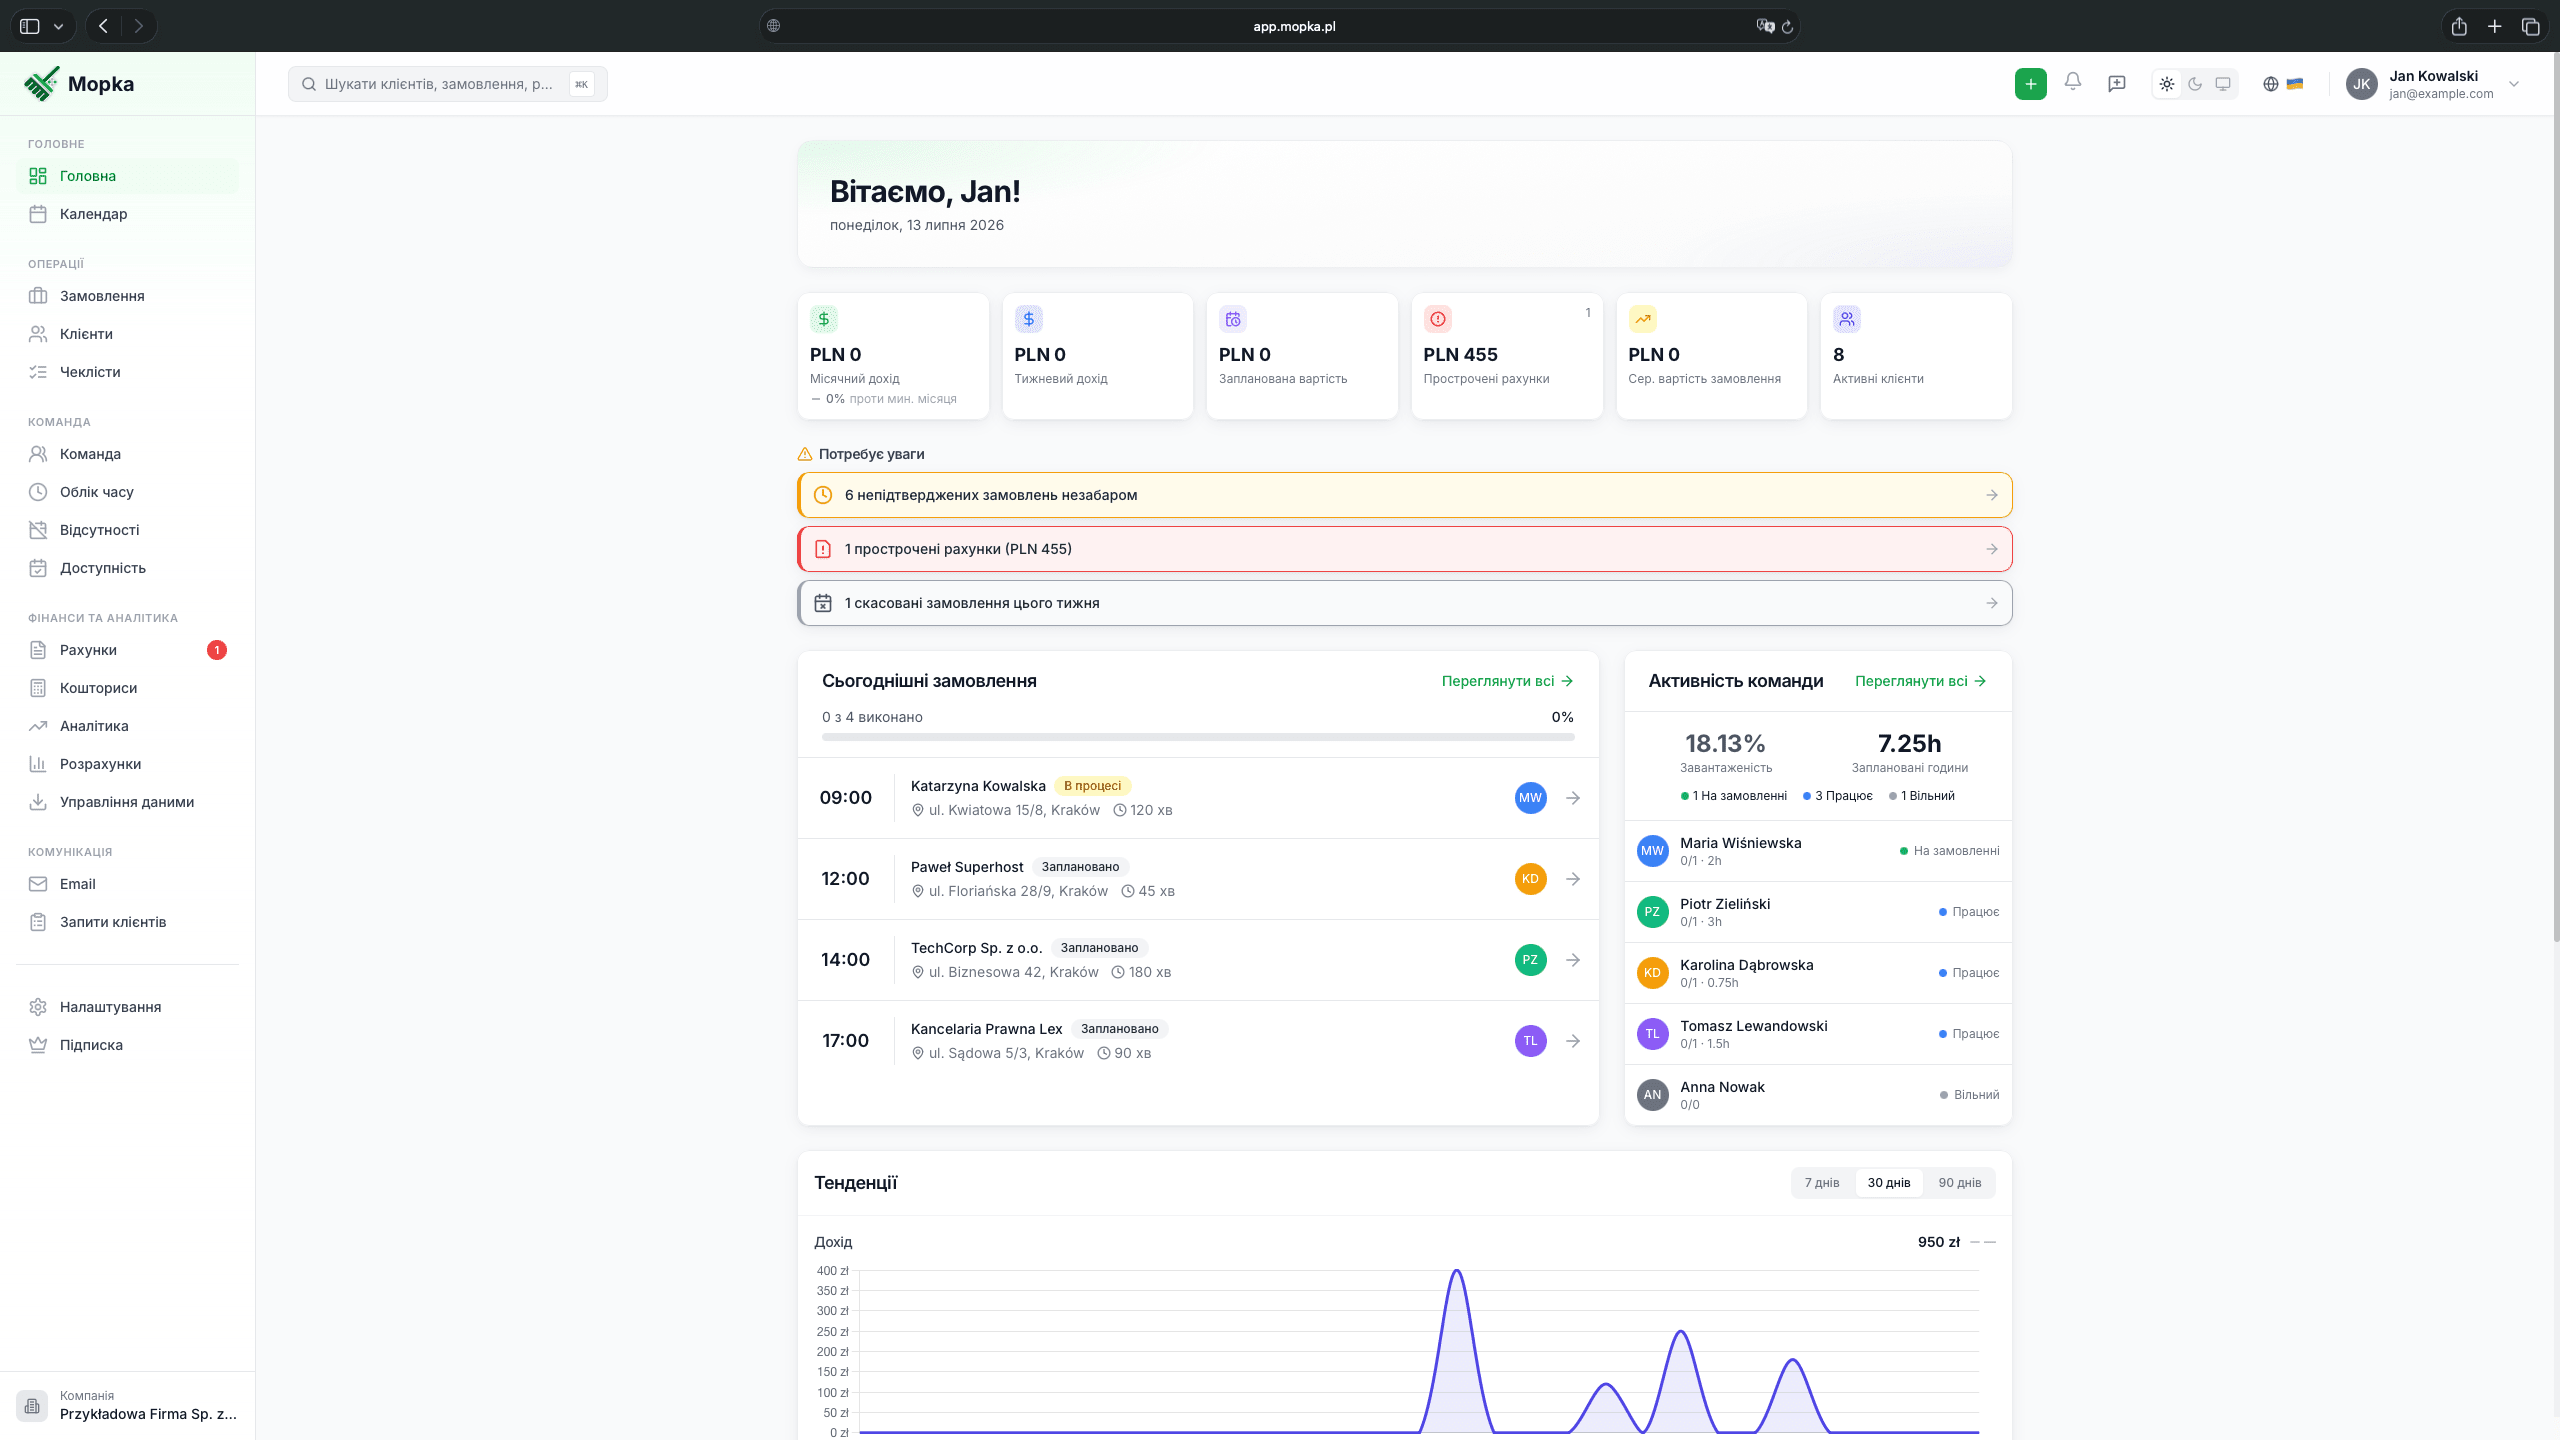This screenshot has height=1440, width=2560.
Task: Open the Прострочені рахунки PLN 455 card
Action: tap(1507, 356)
